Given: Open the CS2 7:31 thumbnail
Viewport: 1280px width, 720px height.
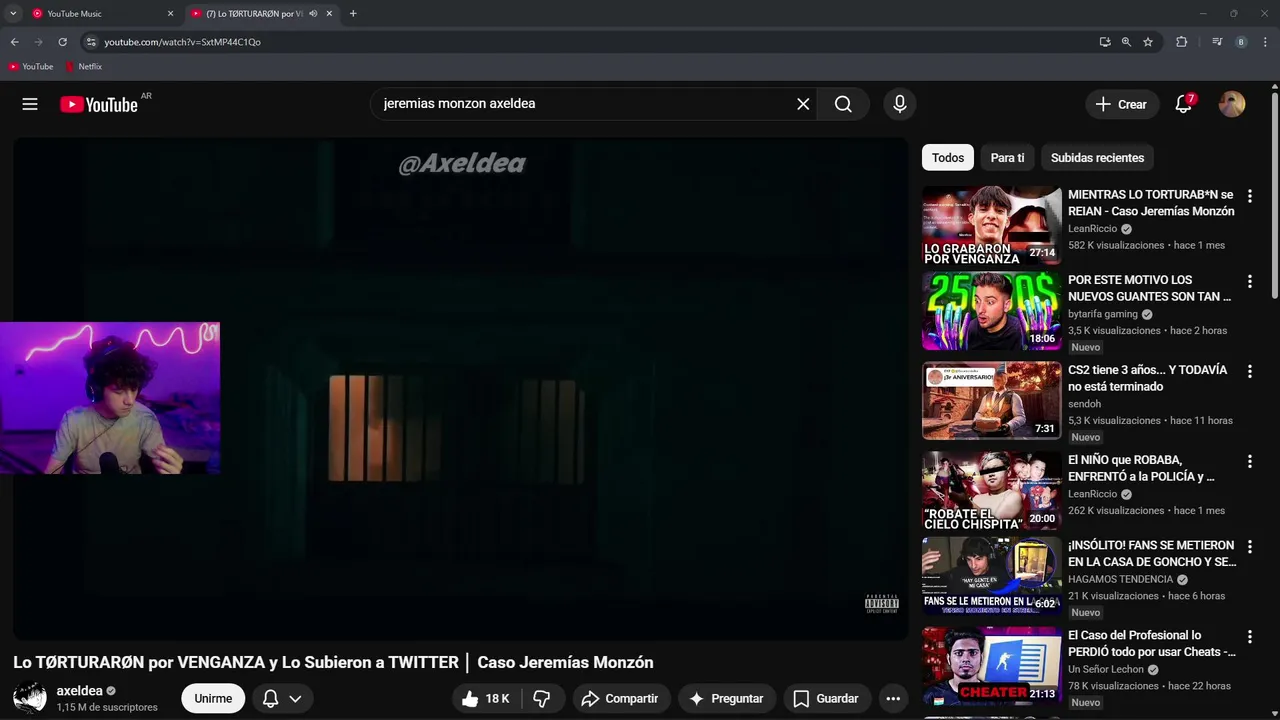Looking at the screenshot, I should (x=991, y=400).
